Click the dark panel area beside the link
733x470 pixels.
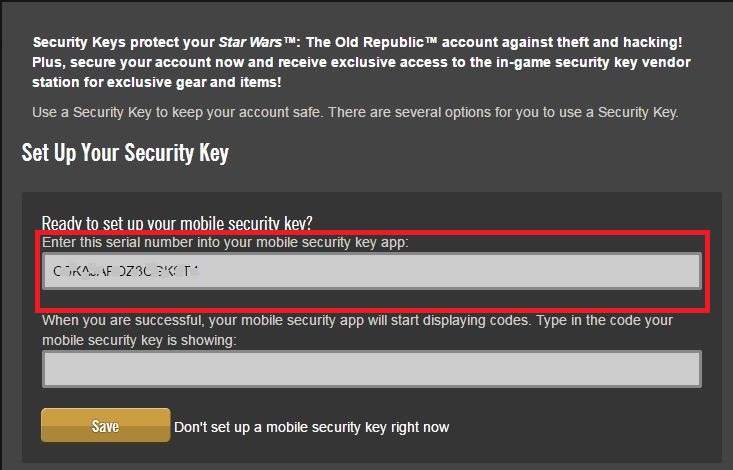584,427
